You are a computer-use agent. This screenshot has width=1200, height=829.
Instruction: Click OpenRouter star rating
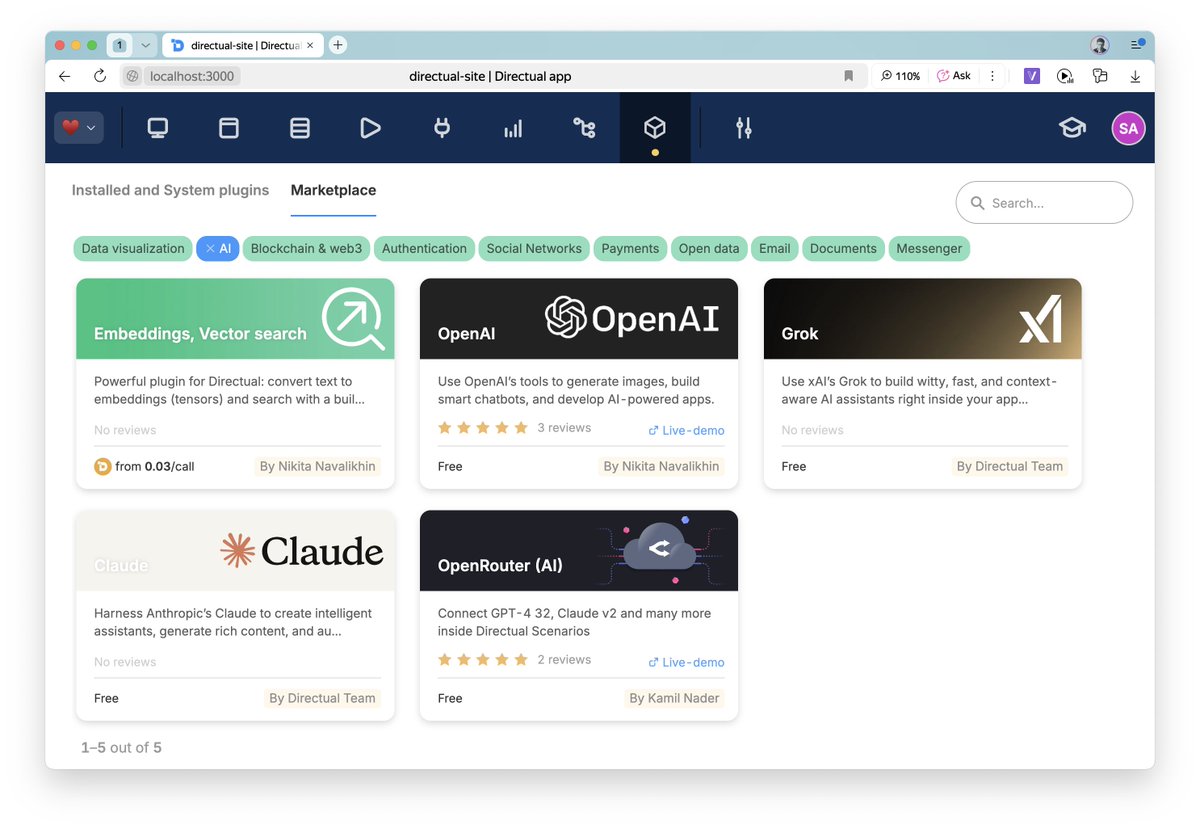483,660
